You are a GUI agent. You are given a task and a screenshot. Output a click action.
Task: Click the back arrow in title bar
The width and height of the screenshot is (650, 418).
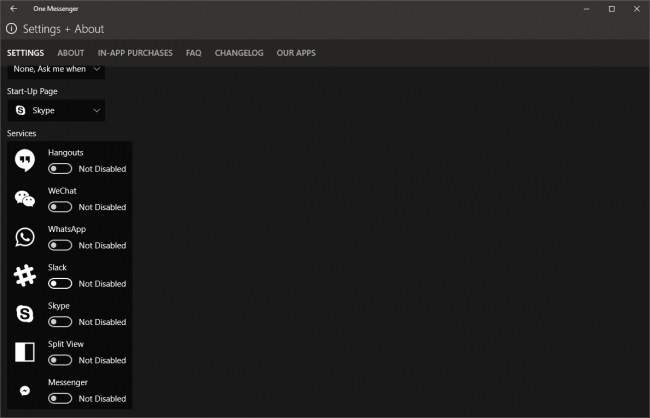coord(14,8)
